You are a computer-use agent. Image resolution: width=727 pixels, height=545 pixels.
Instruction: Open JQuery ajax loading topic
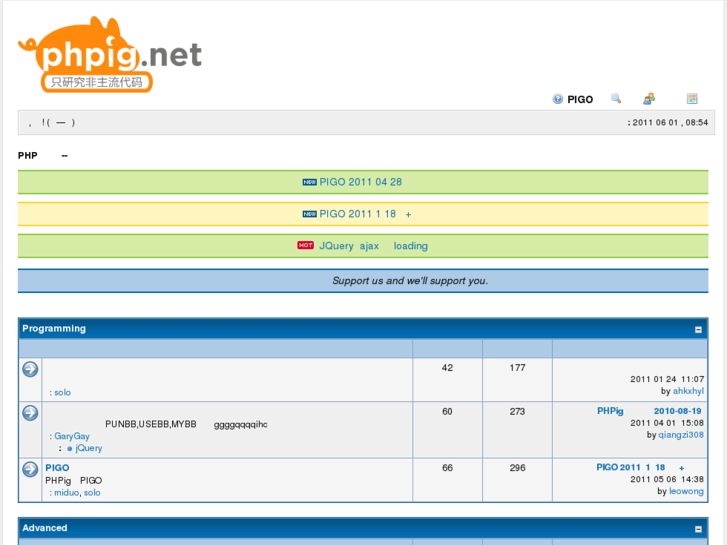point(374,246)
